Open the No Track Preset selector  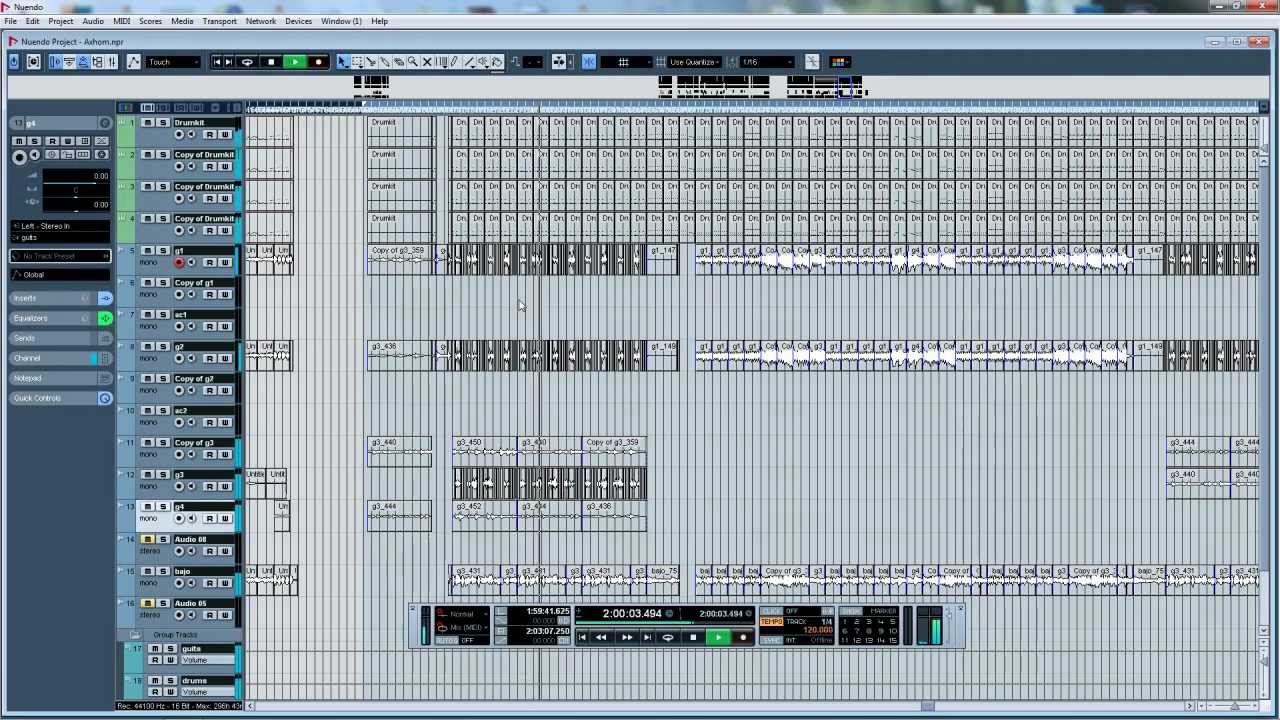[61, 256]
